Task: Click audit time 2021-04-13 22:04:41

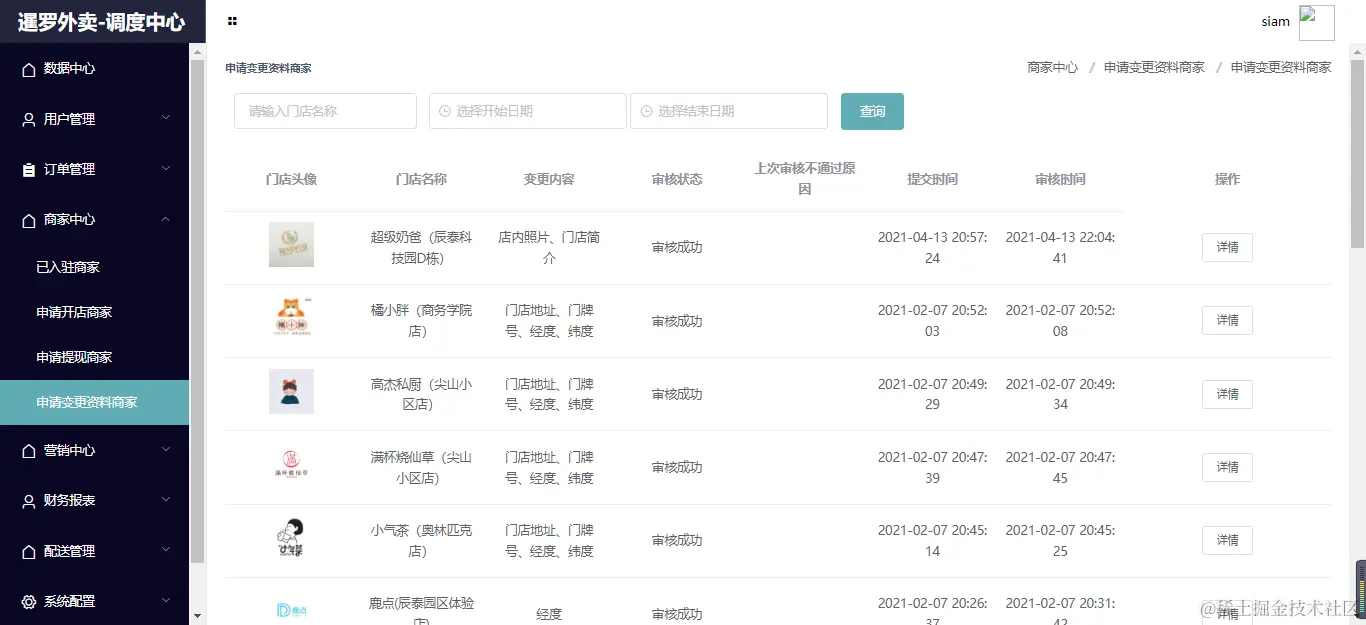Action: click(1060, 248)
